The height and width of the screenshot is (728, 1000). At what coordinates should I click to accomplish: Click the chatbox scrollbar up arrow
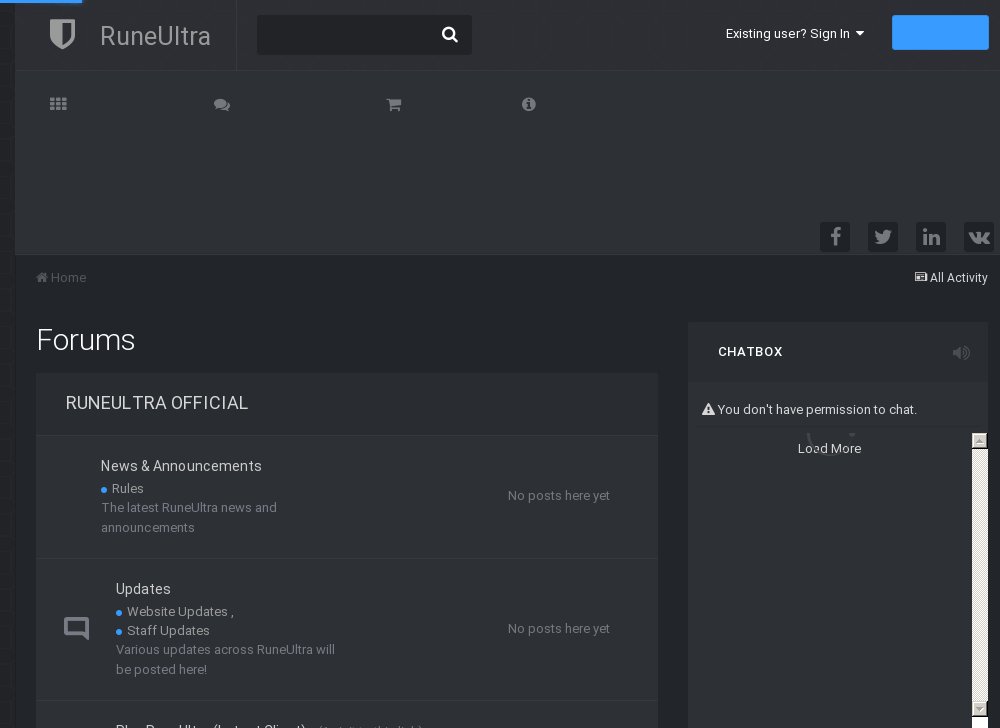point(979,441)
